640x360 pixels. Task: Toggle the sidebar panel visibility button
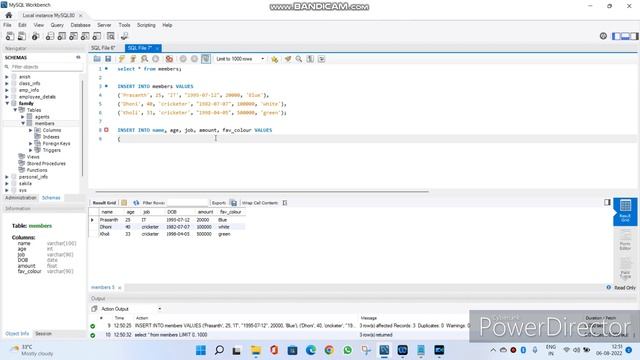(x=616, y=36)
